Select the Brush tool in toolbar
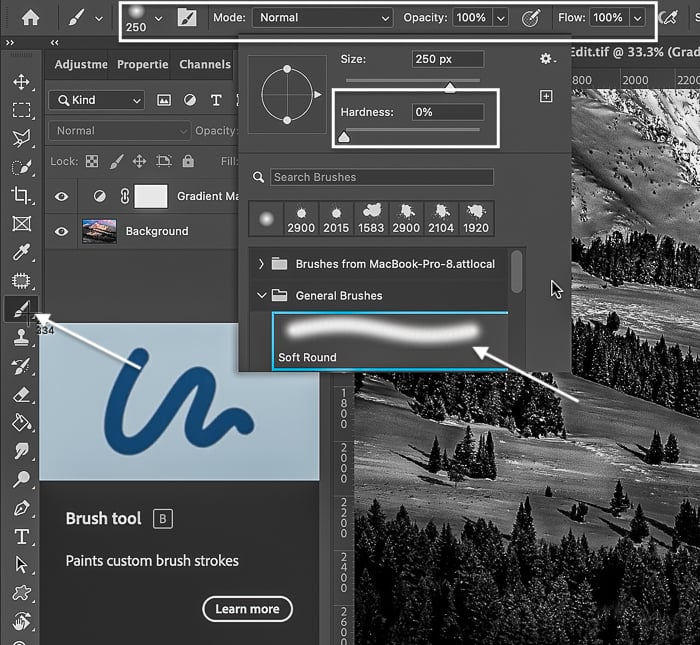The image size is (700, 645). click(21, 309)
